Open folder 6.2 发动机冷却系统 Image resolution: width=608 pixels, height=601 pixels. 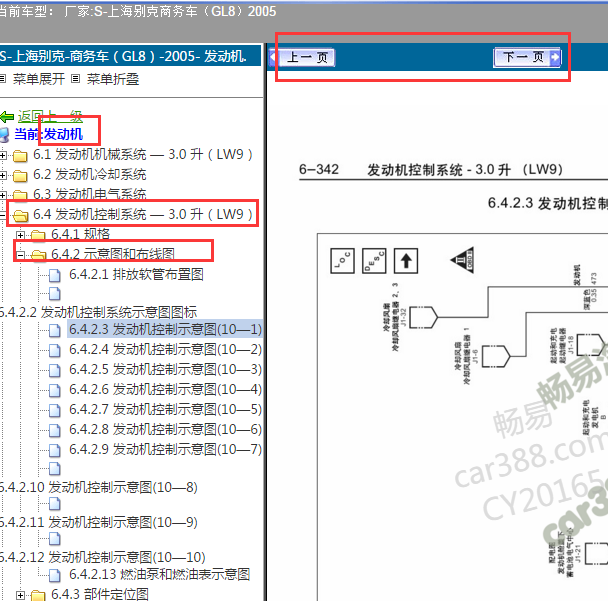(90, 174)
